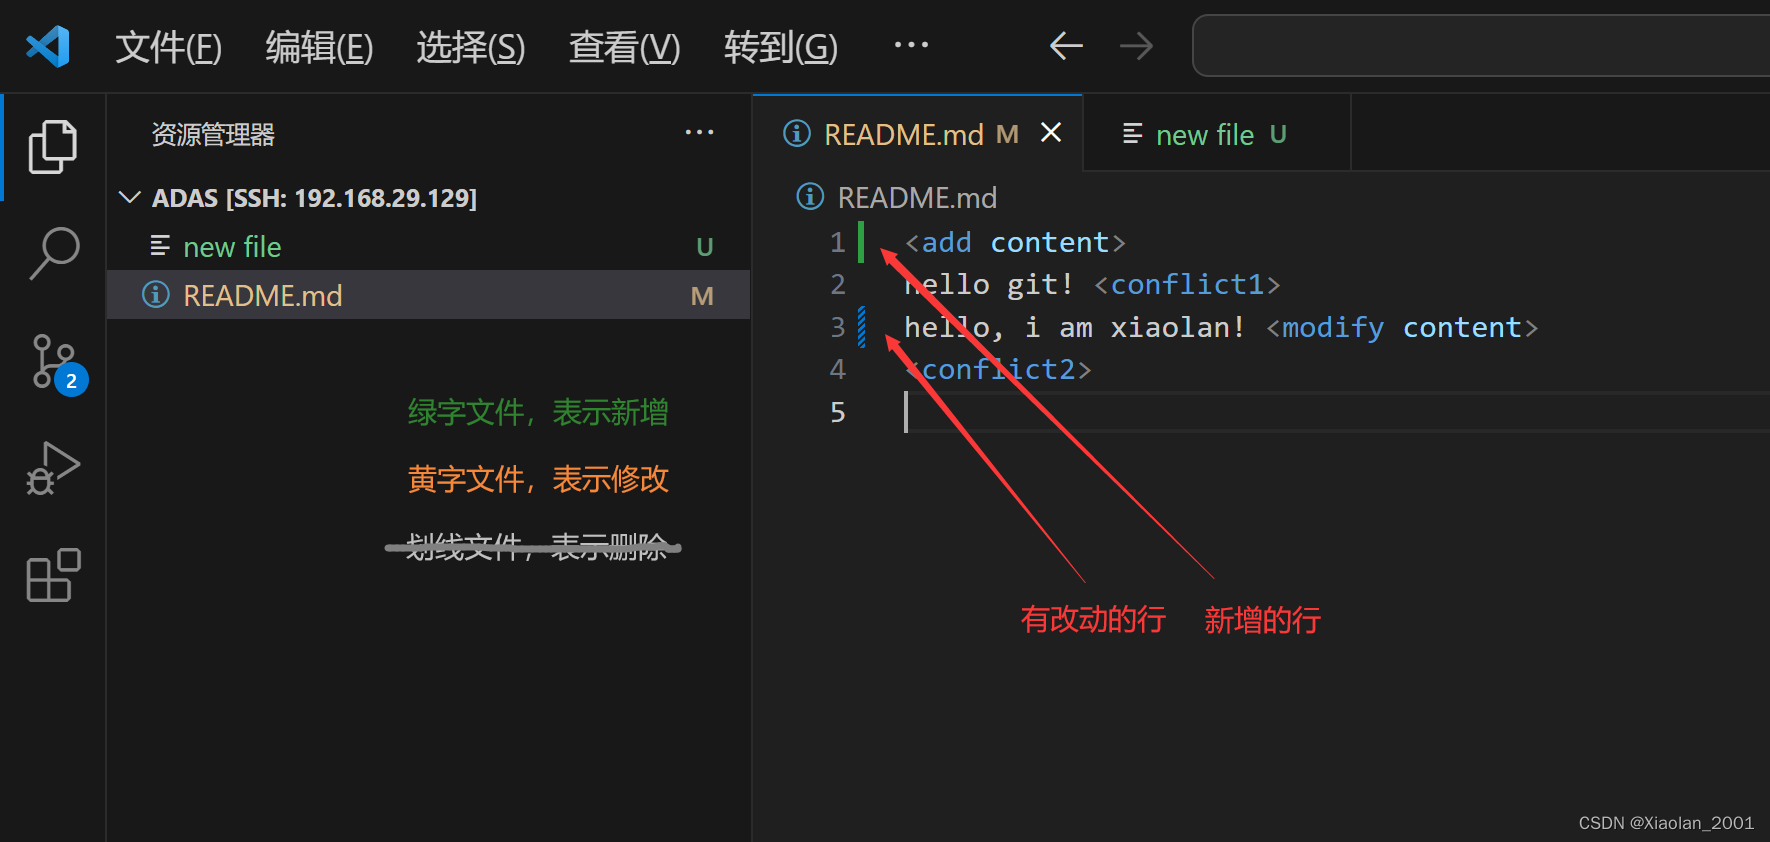Open Source Control view with 2 changes

click(x=59, y=364)
